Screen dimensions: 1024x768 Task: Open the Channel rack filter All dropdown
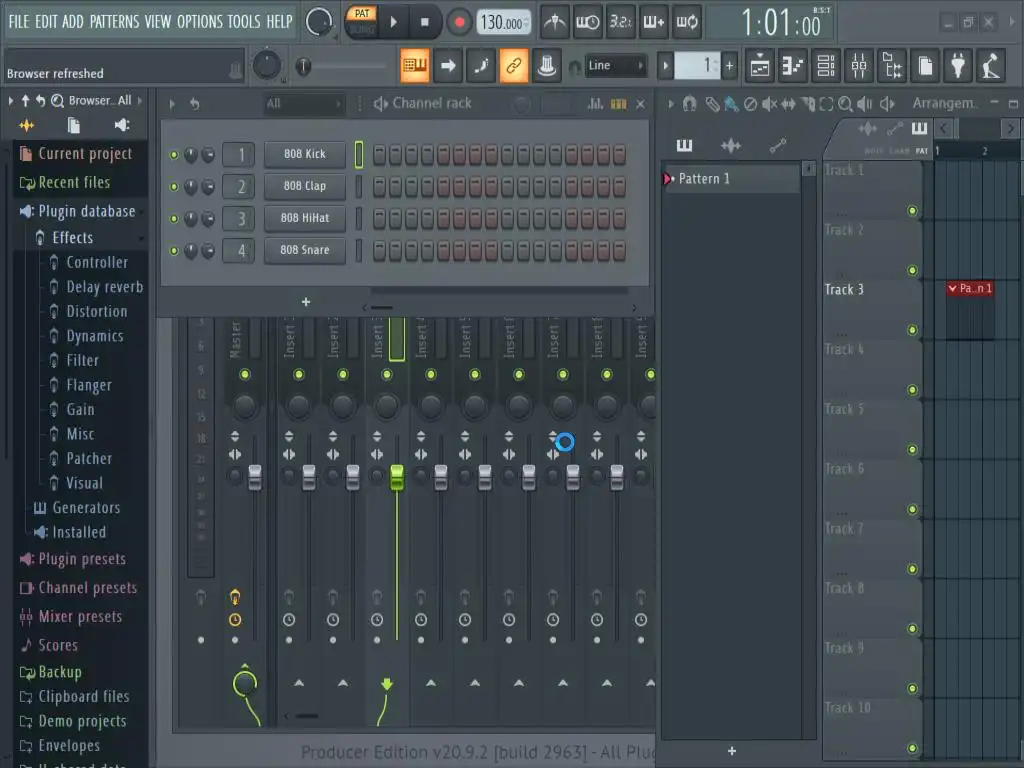pos(303,104)
